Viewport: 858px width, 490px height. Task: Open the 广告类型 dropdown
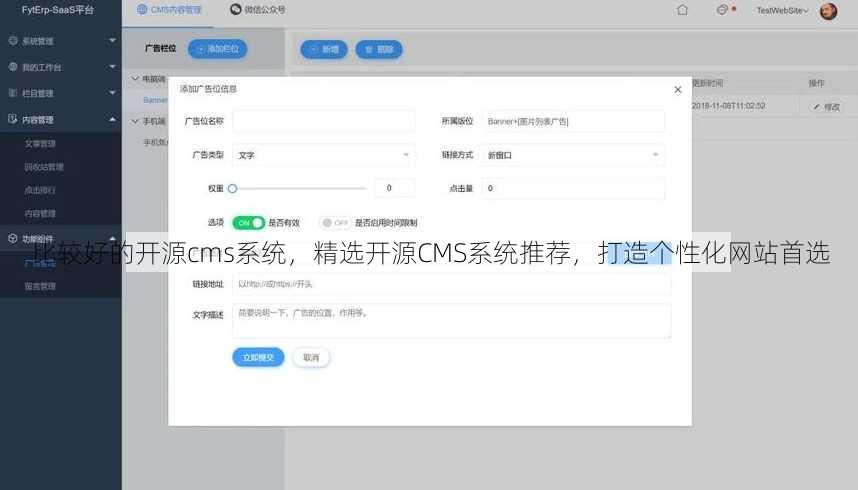click(323, 155)
